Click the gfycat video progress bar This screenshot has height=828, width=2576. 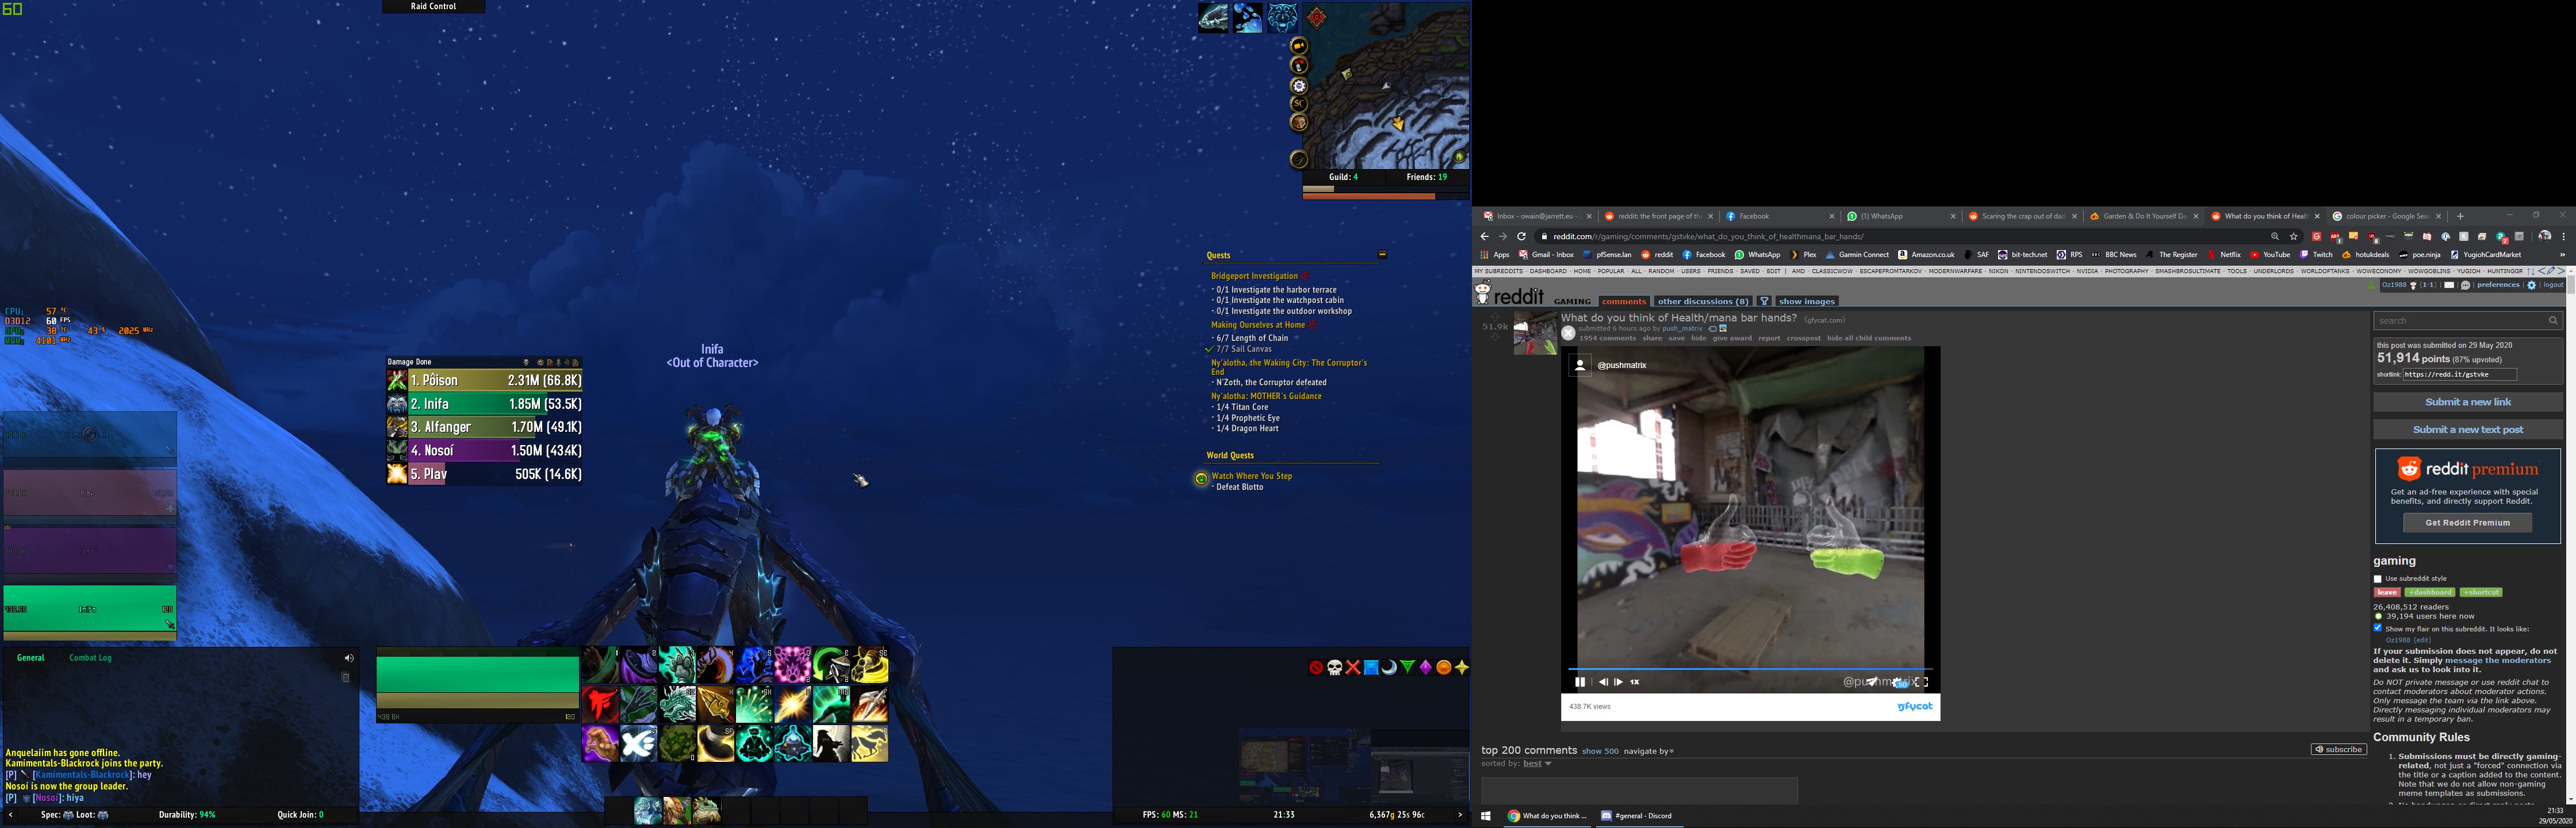point(1751,669)
